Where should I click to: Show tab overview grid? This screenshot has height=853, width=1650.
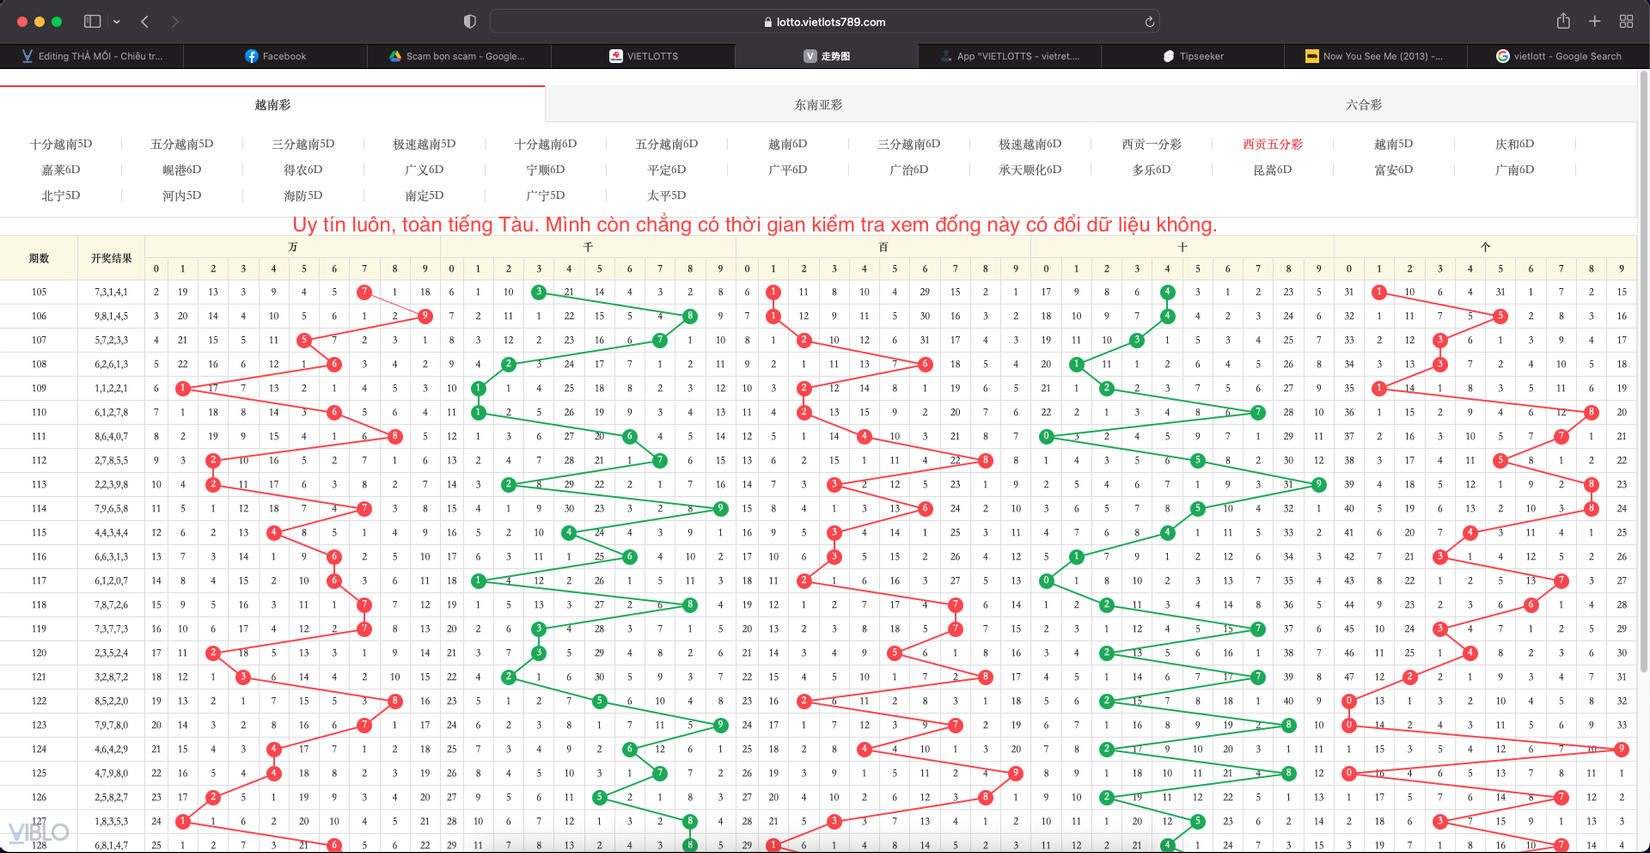click(1626, 21)
